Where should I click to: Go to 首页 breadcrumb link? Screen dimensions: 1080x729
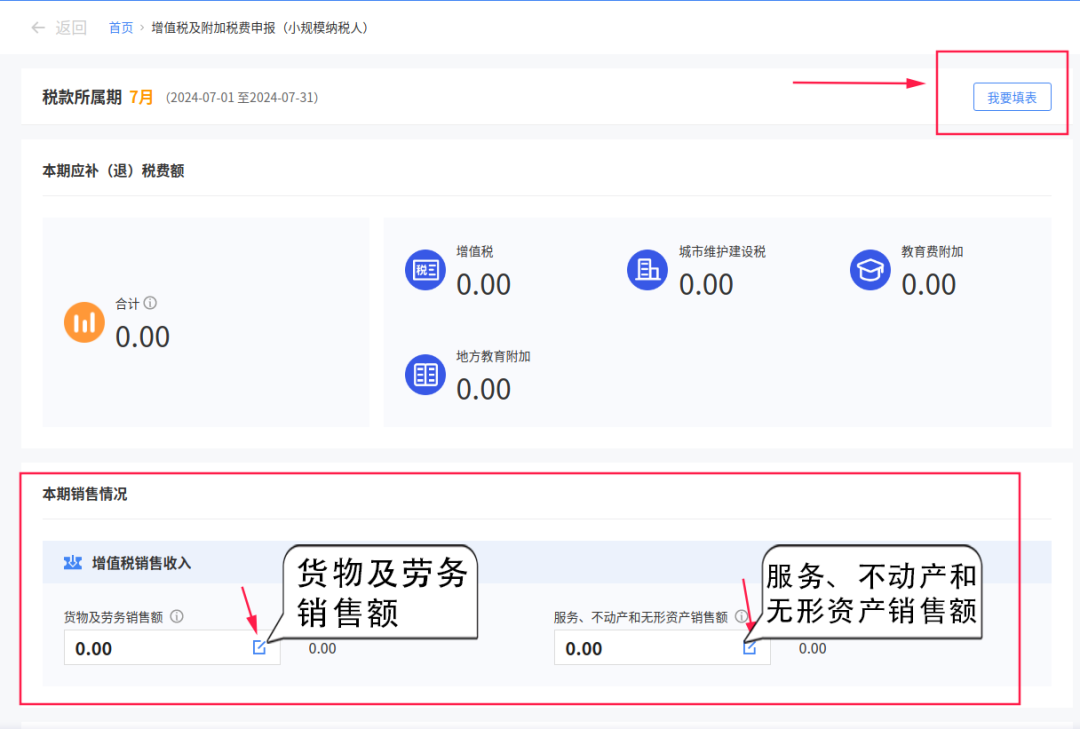coord(121,28)
